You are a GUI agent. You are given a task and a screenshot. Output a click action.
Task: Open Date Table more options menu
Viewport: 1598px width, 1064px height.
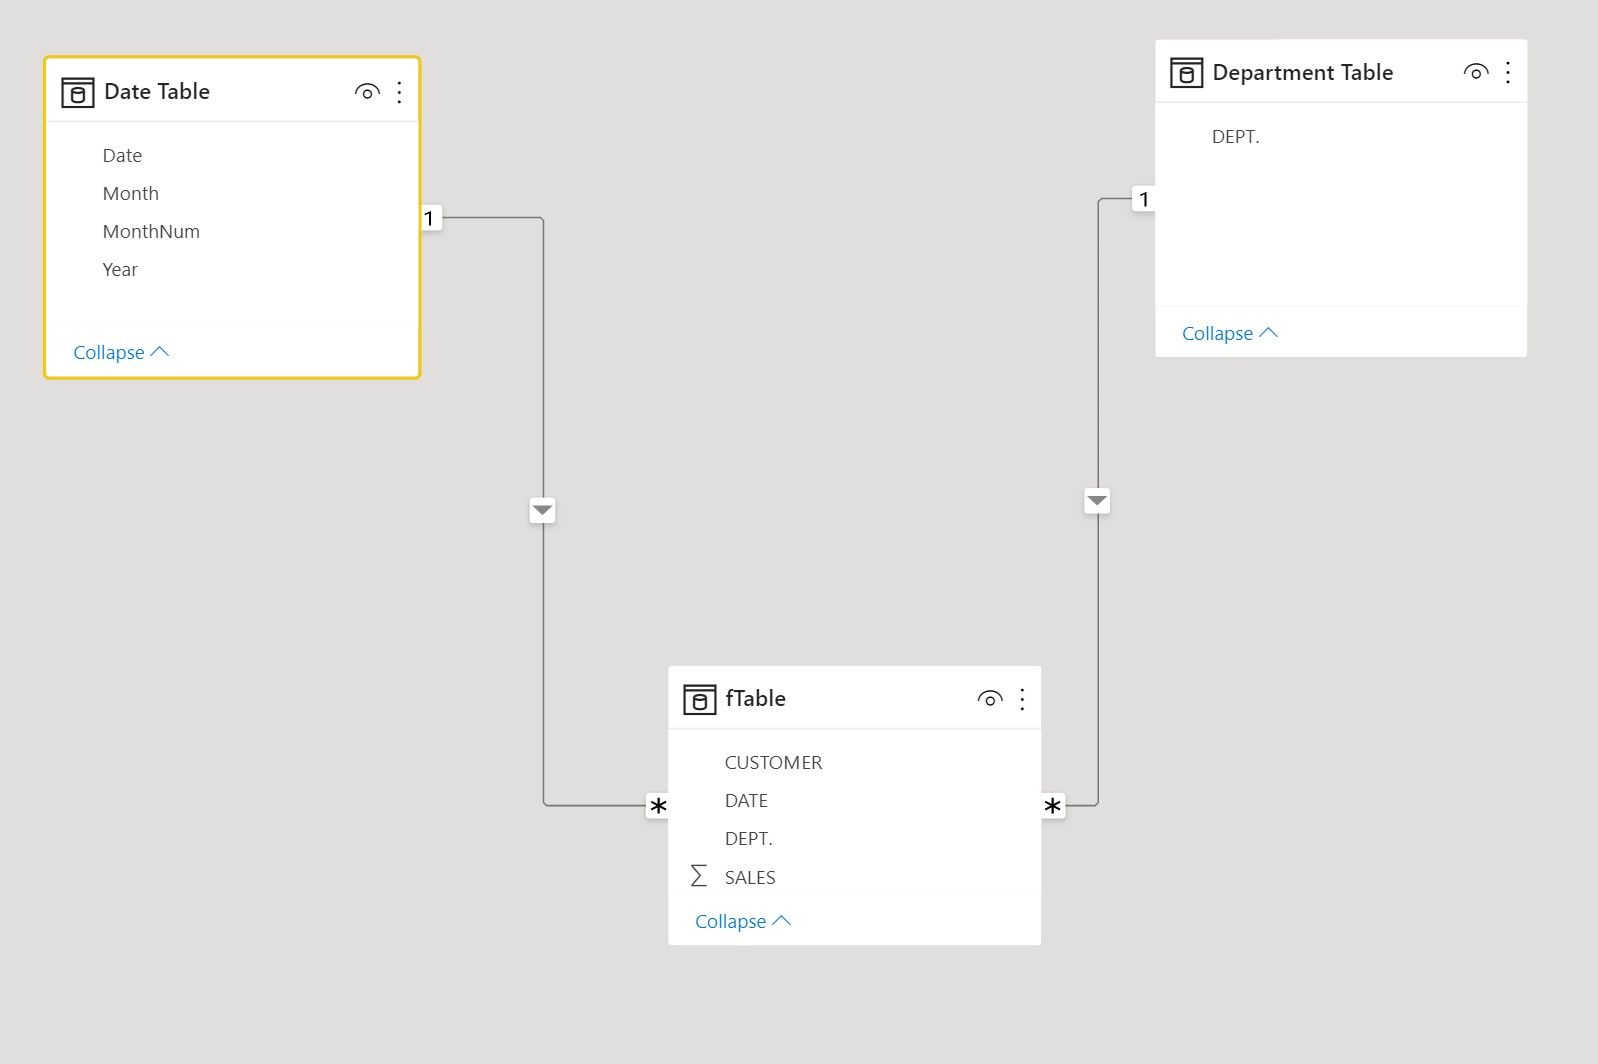coord(399,92)
